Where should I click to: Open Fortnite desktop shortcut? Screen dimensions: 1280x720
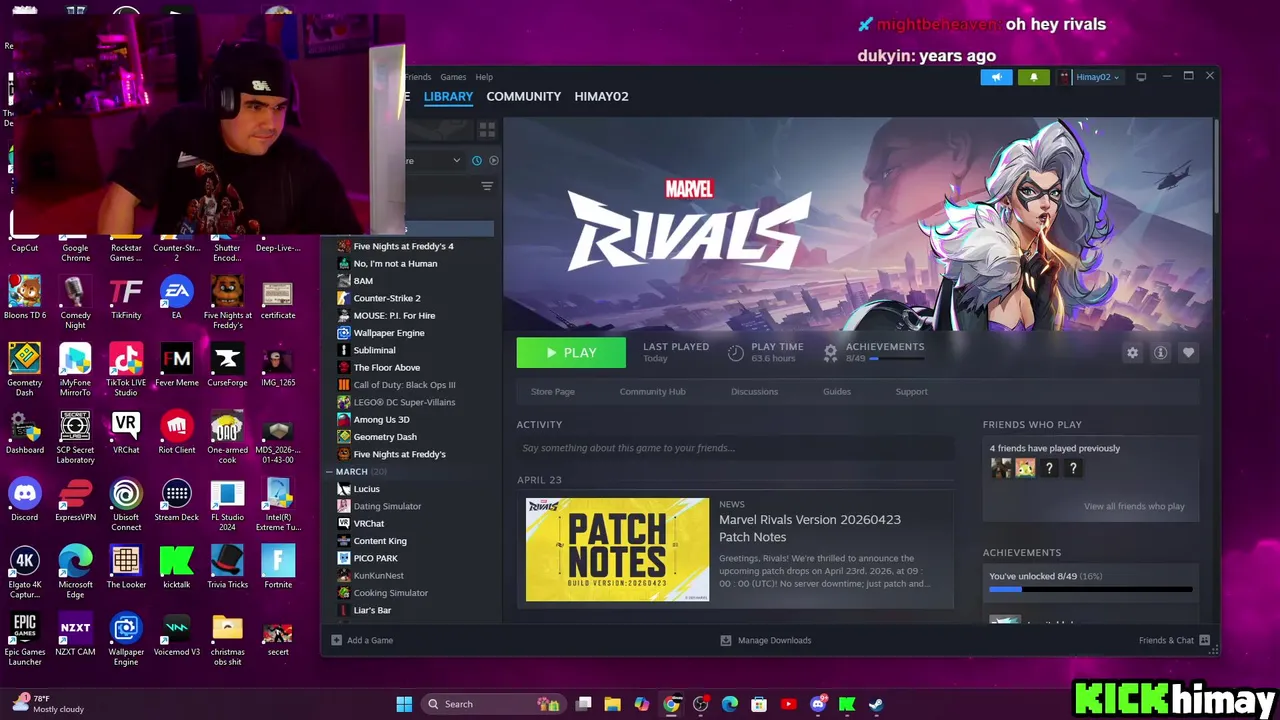278,566
